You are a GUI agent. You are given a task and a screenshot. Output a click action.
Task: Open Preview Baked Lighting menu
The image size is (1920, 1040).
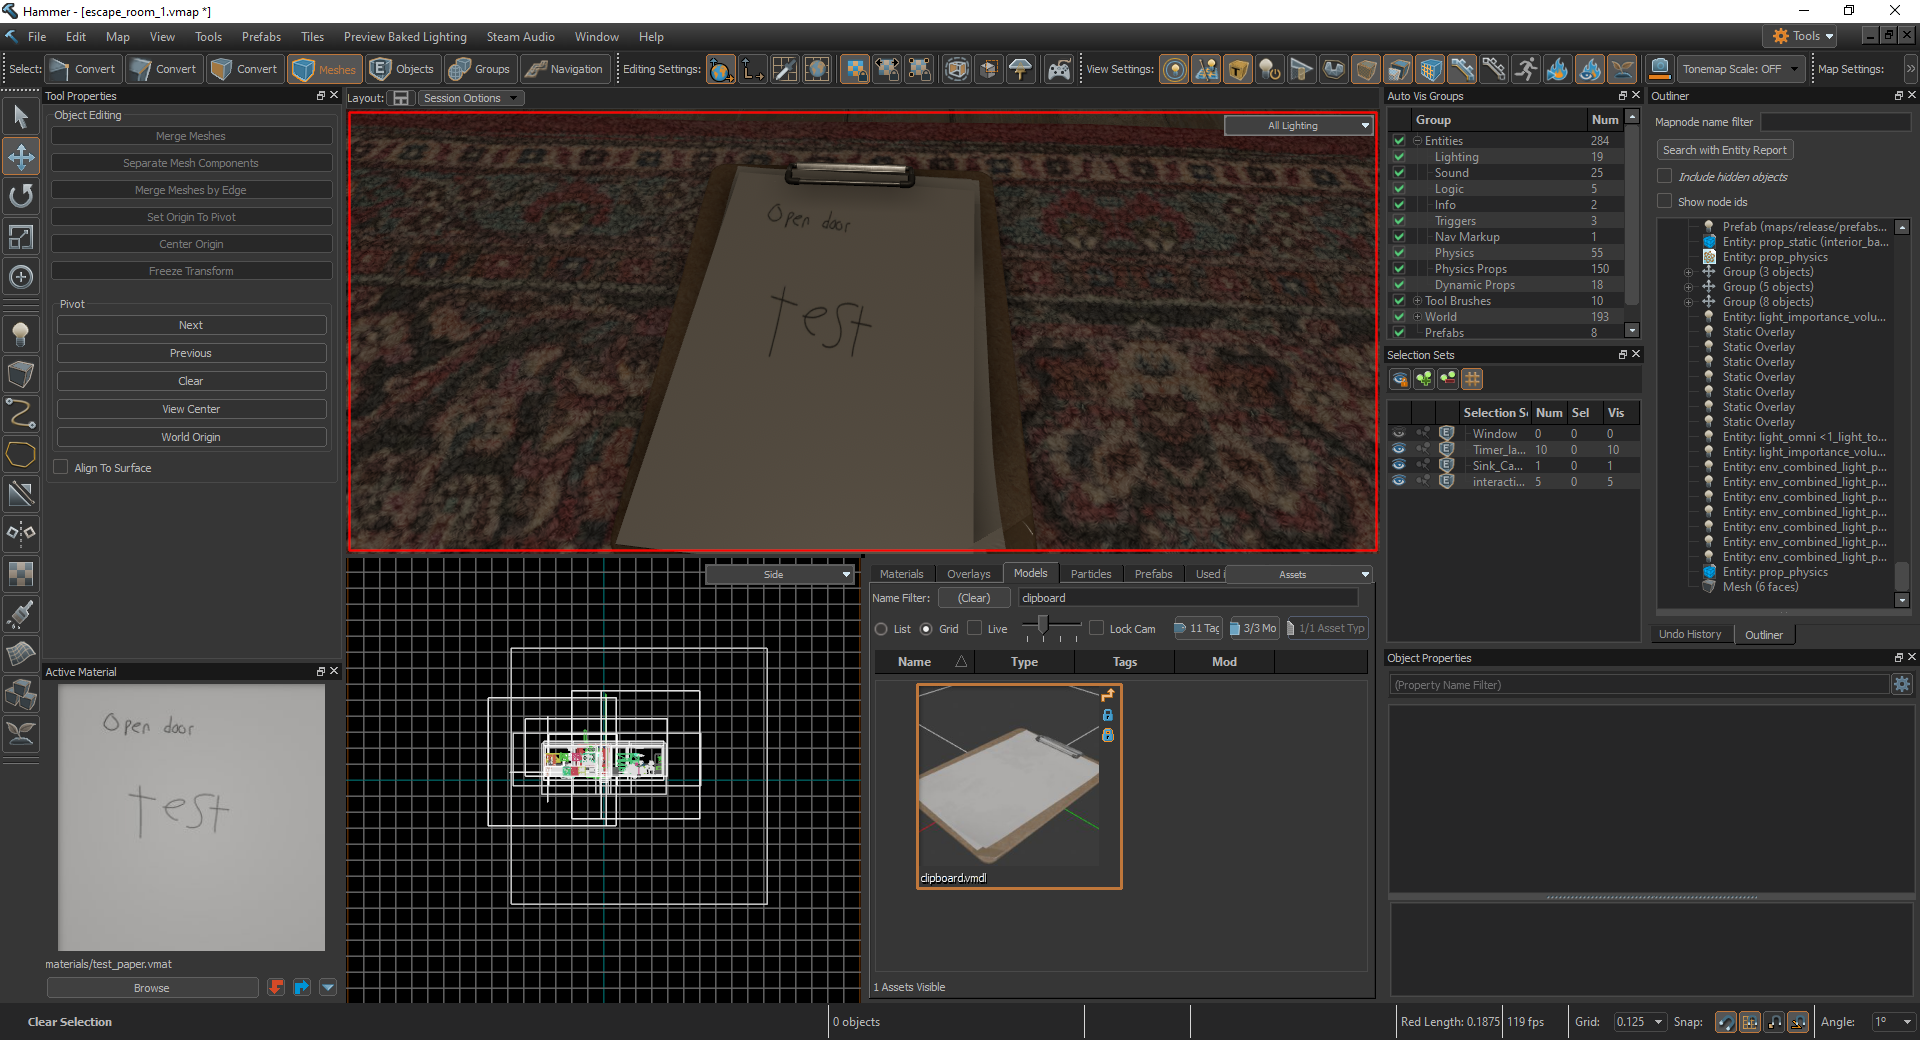coord(405,37)
